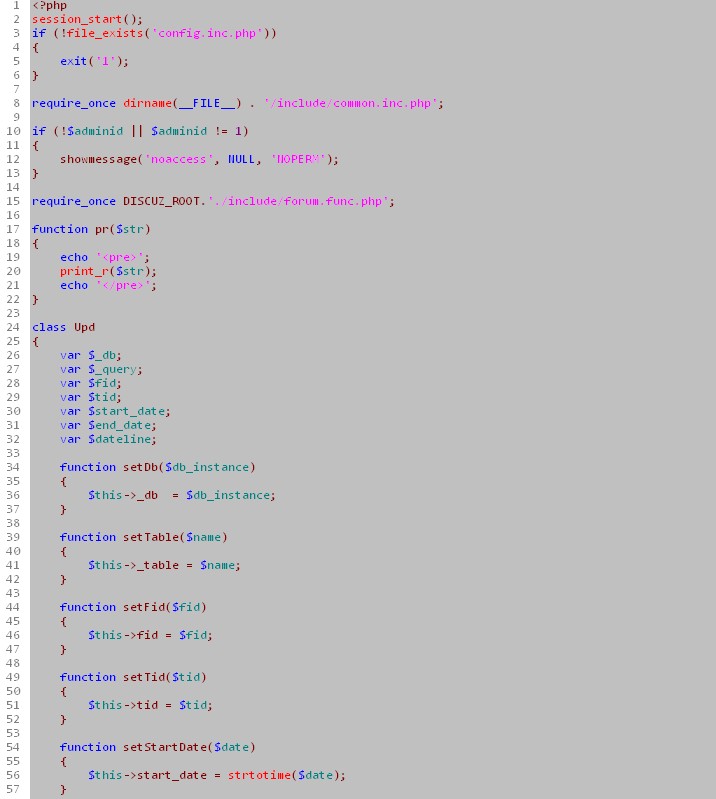Click 'function setFid($fid)' line
The image size is (716, 799).
pos(133,607)
